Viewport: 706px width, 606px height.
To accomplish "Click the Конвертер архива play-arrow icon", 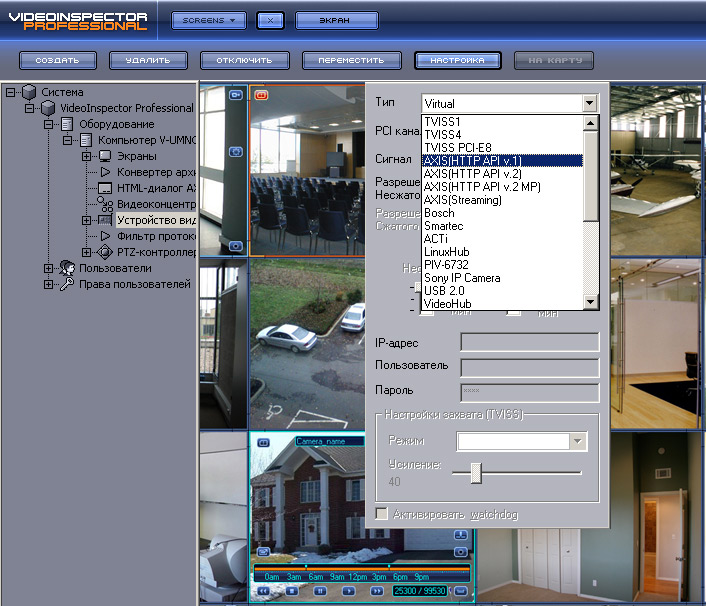I will (105, 172).
